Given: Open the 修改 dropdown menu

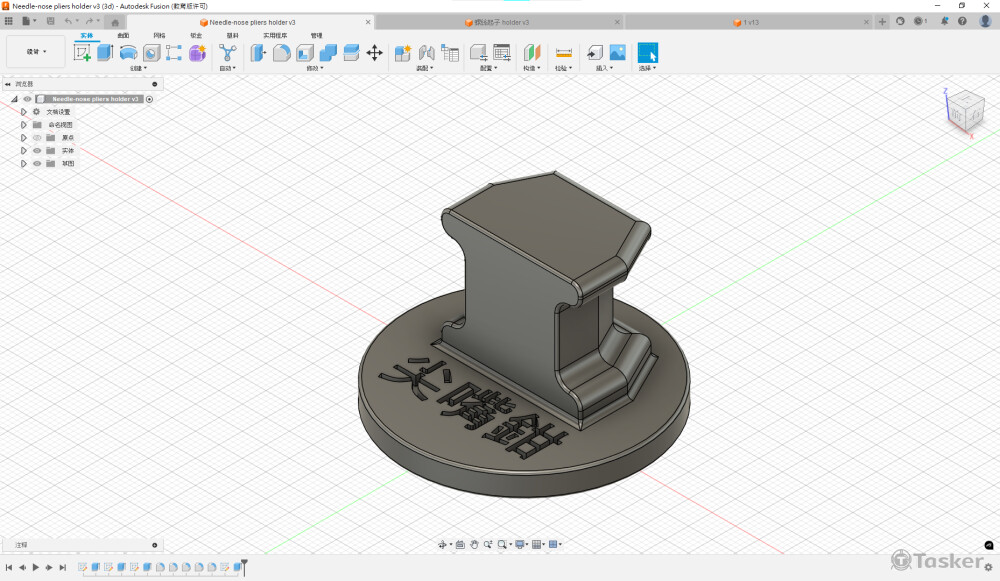Looking at the screenshot, I should [x=315, y=69].
